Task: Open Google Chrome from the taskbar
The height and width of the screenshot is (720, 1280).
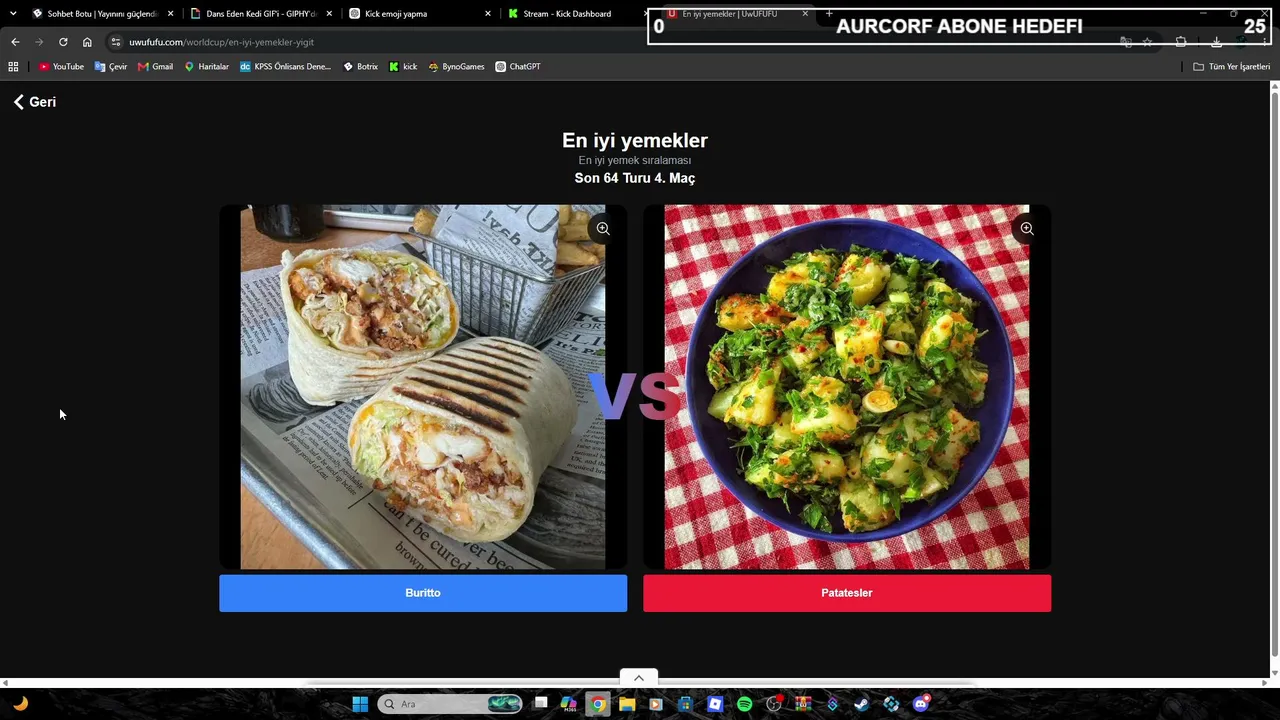Action: pyautogui.click(x=598, y=704)
